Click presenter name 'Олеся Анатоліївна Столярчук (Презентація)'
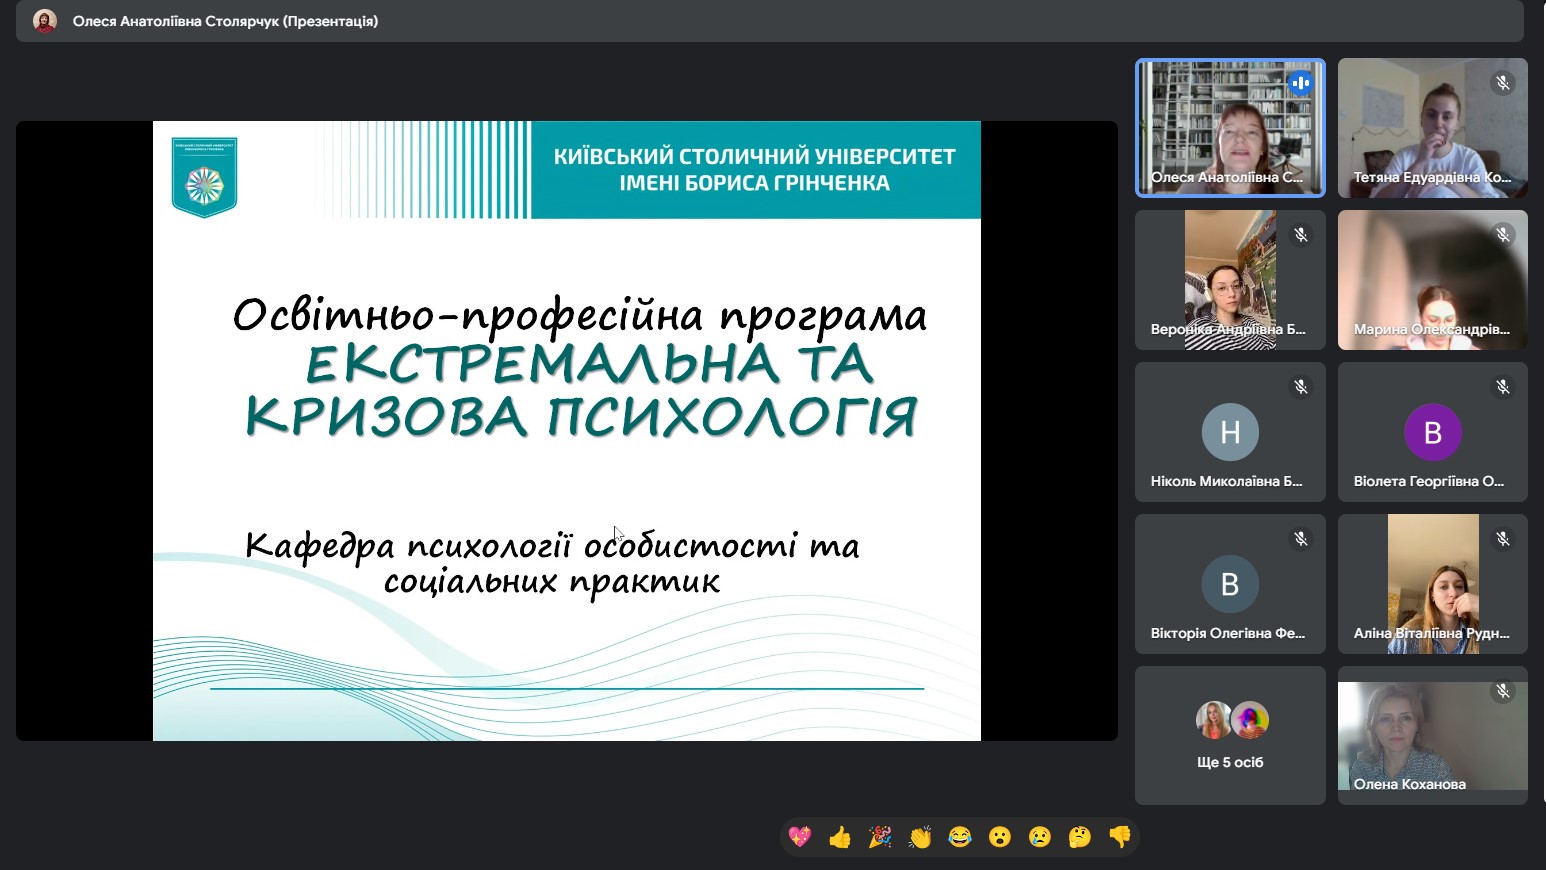Image resolution: width=1546 pixels, height=870 pixels. tap(225, 21)
